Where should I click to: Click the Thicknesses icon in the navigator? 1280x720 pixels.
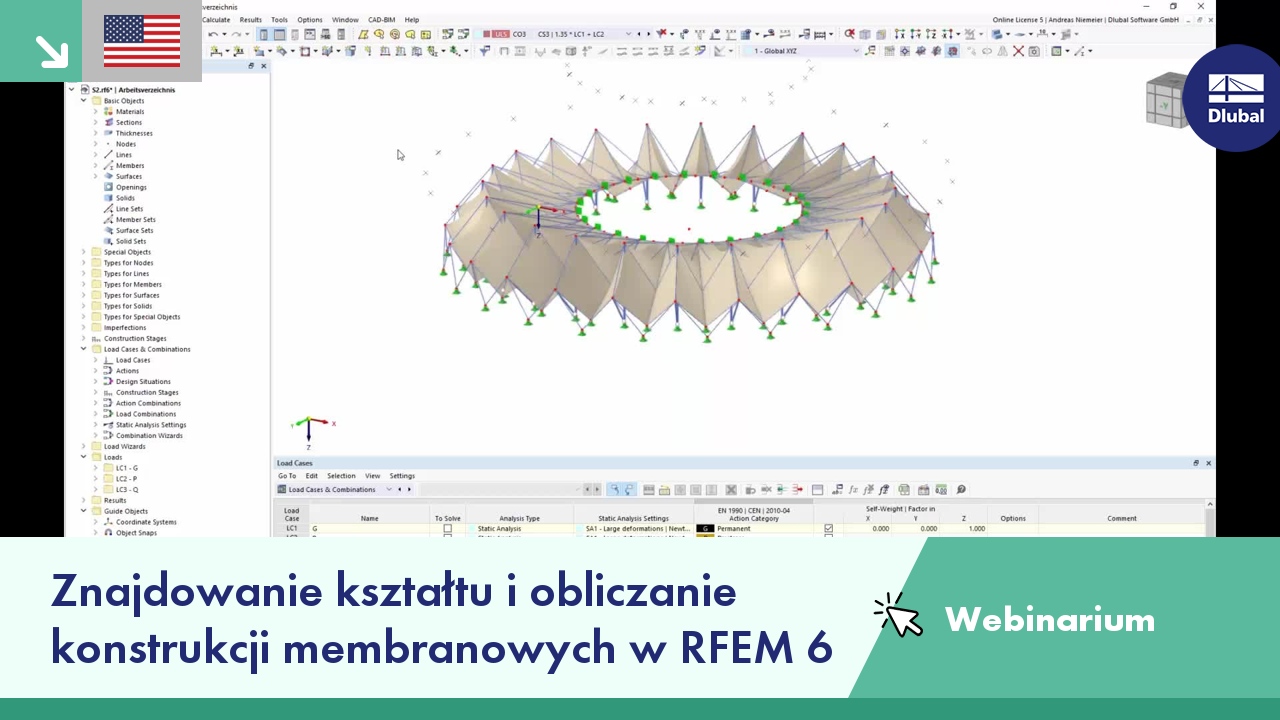108,133
